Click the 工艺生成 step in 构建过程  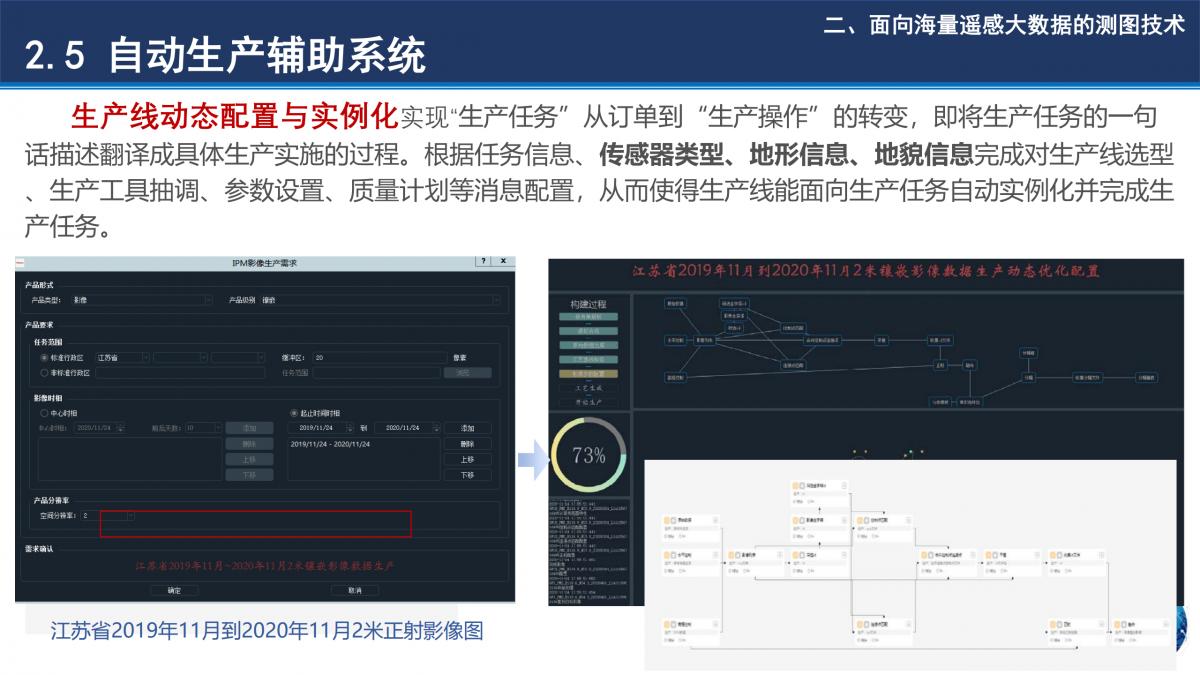[588, 387]
